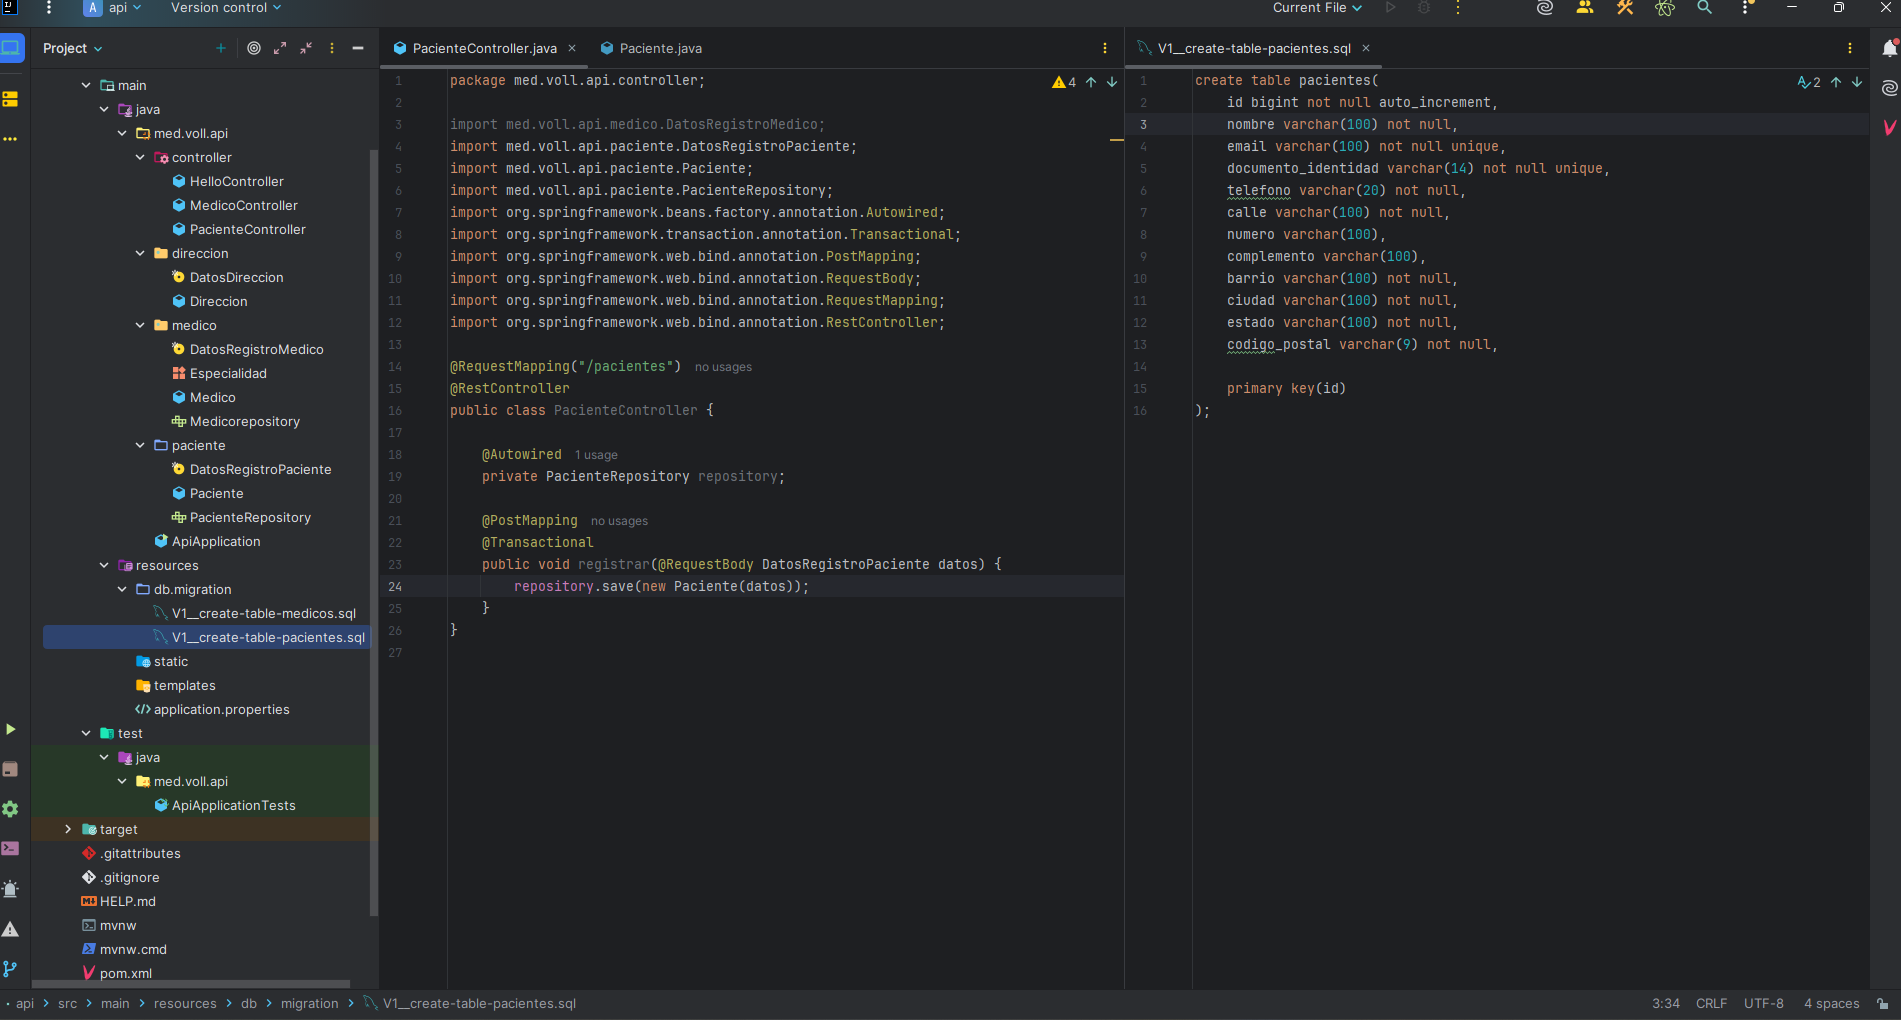Click CRLF line separator in status bar
The width and height of the screenshot is (1901, 1020).
[1711, 1004]
